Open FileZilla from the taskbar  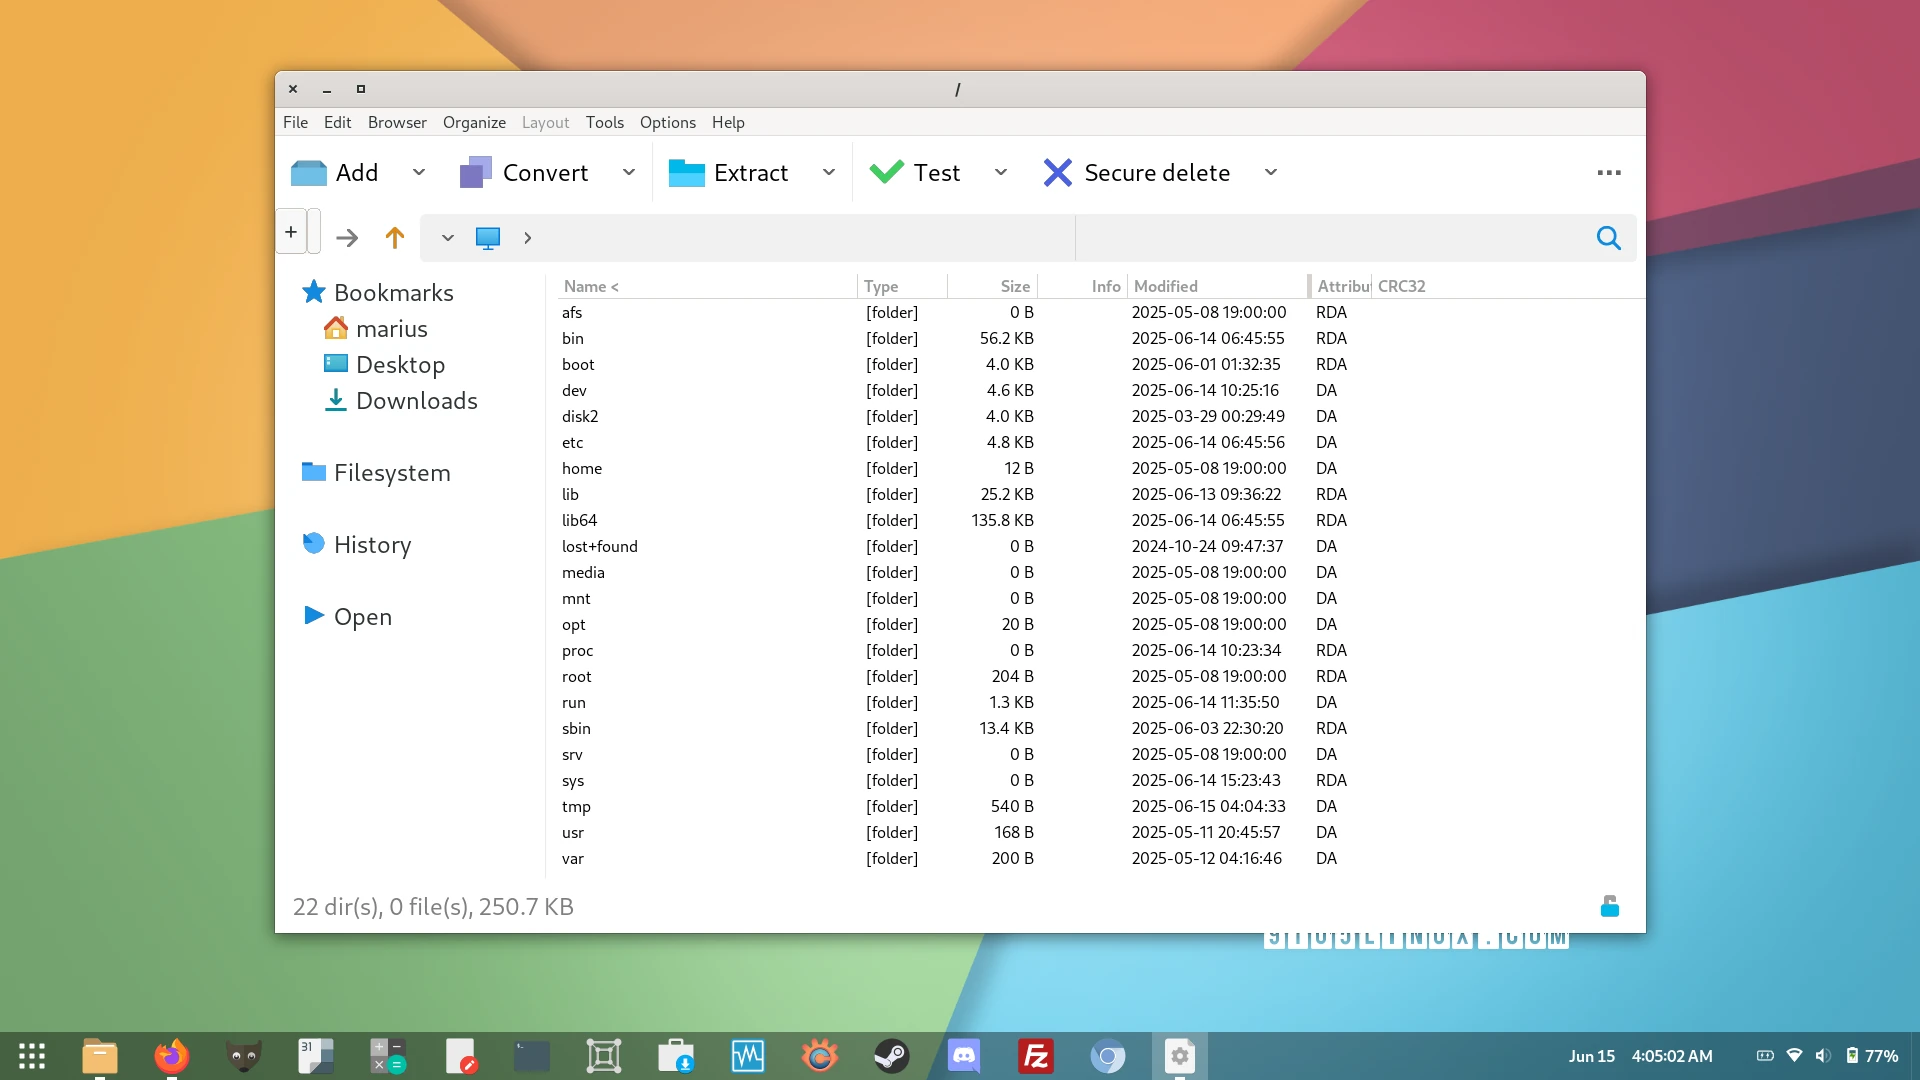[x=1036, y=1056]
